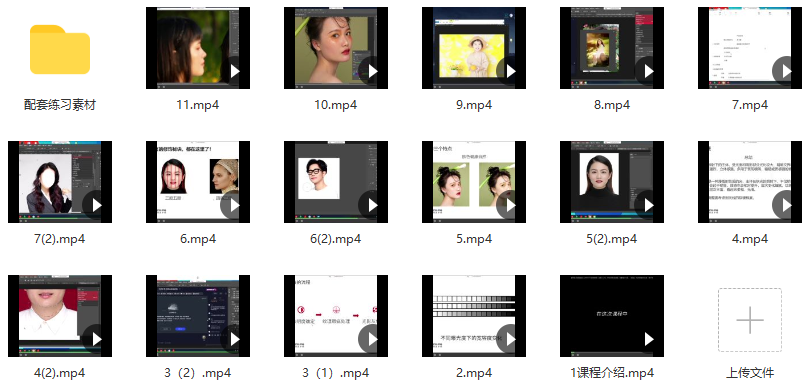Play the 10.mp4 video
Viewport: 809px width, 390px height.
[373, 71]
